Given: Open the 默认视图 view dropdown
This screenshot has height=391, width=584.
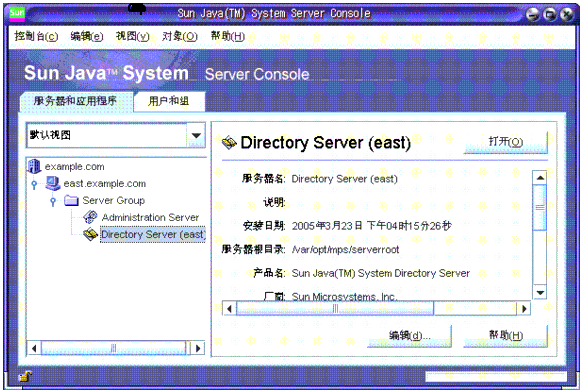Looking at the screenshot, I should pyautogui.click(x=196, y=135).
